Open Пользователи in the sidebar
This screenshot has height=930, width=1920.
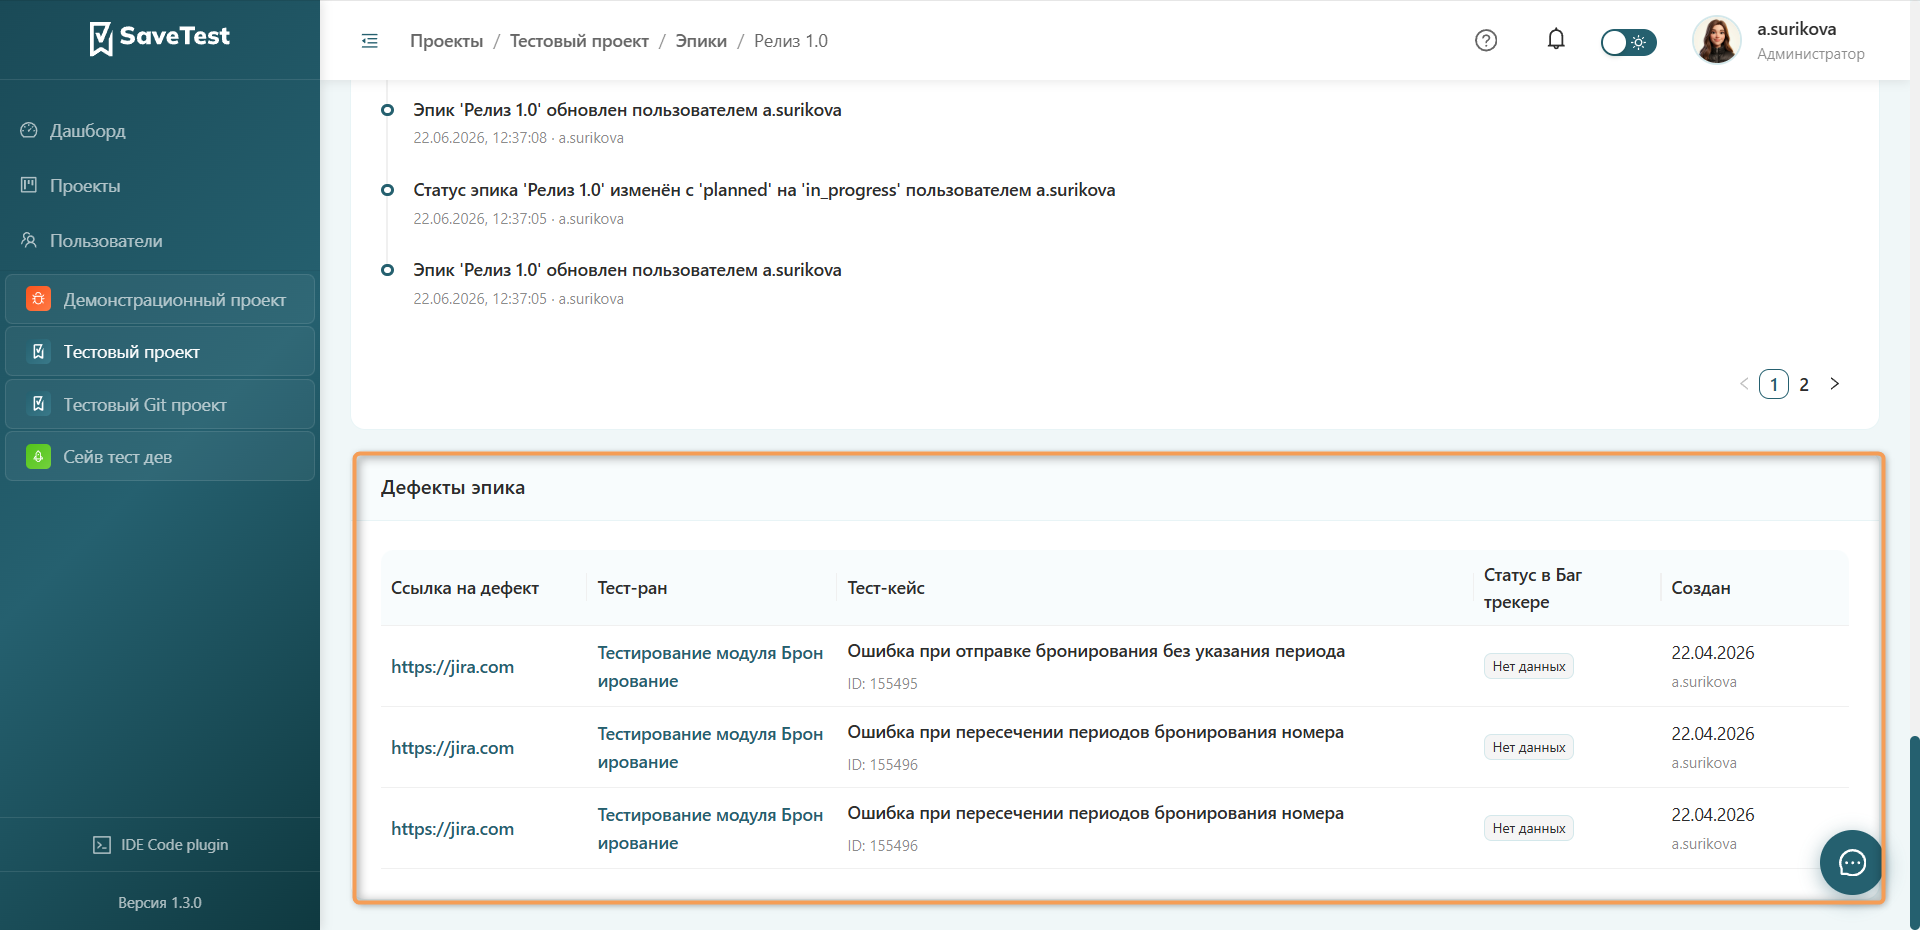tap(106, 241)
